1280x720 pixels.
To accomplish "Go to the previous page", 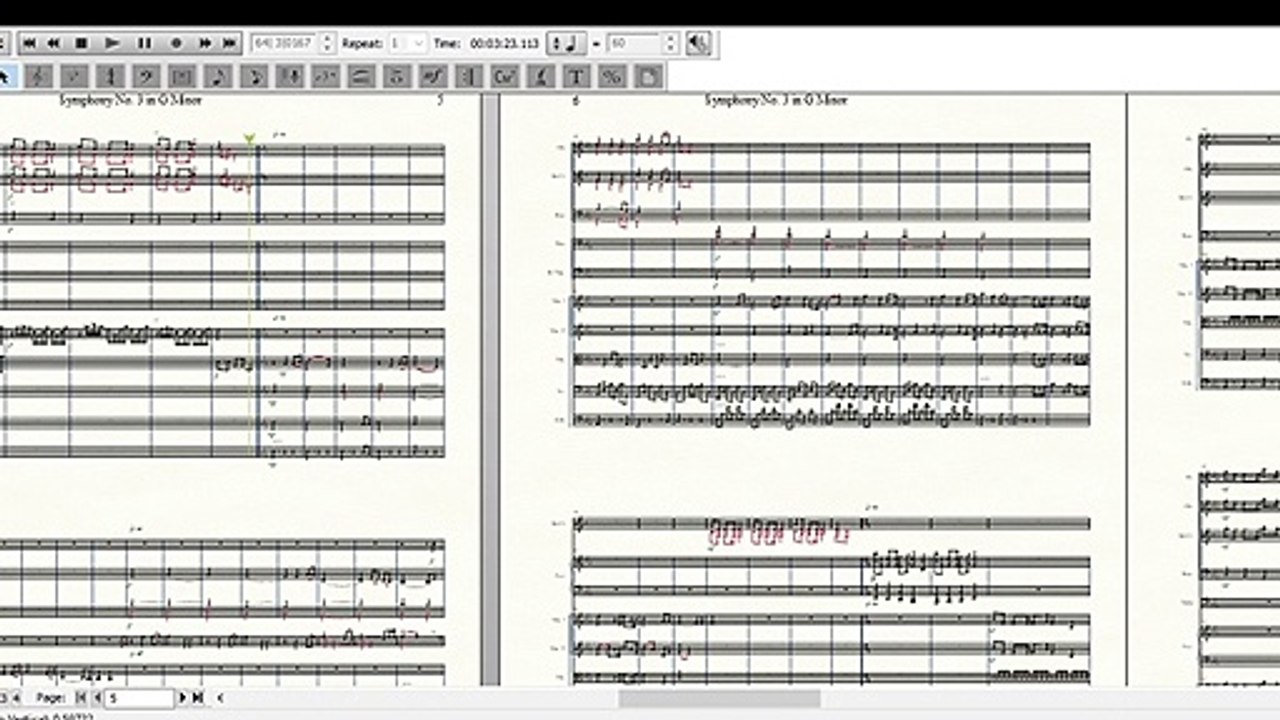I will pyautogui.click(x=96, y=697).
